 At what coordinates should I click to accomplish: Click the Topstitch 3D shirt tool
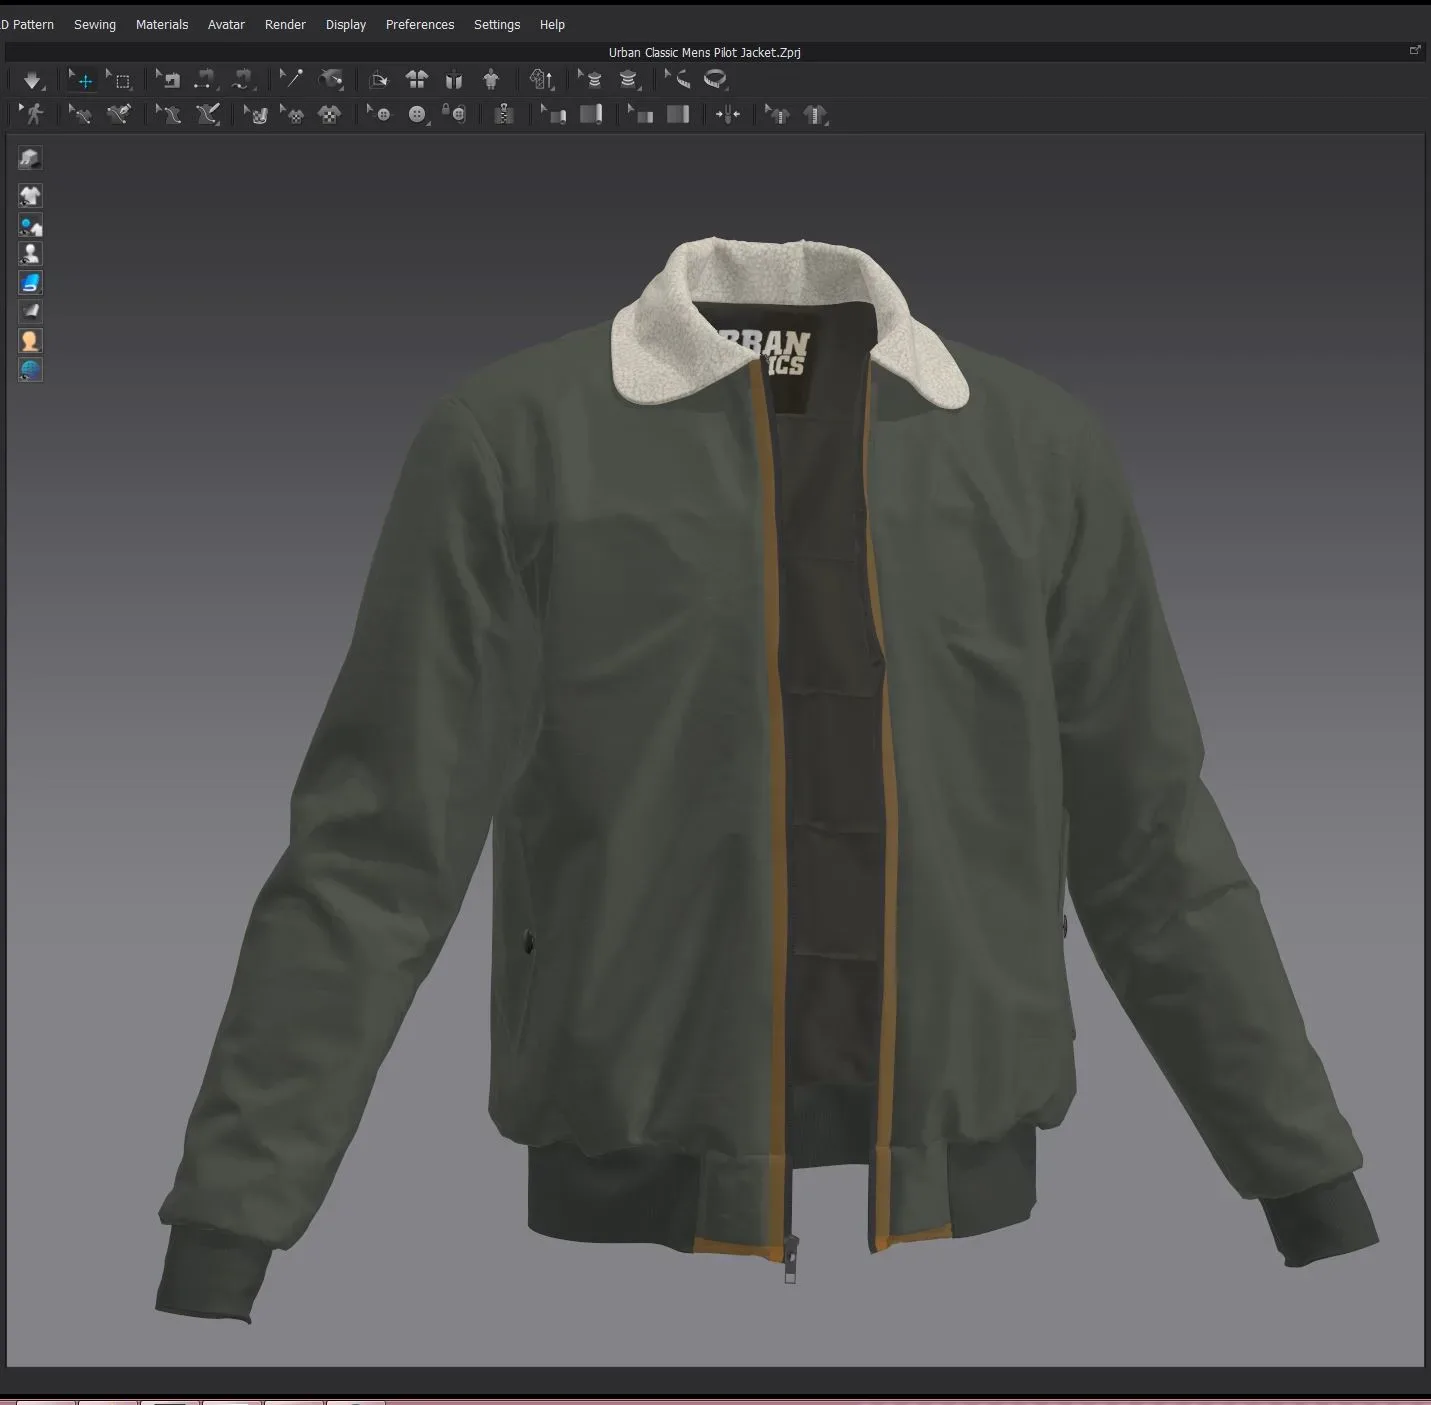pyautogui.click(x=815, y=114)
